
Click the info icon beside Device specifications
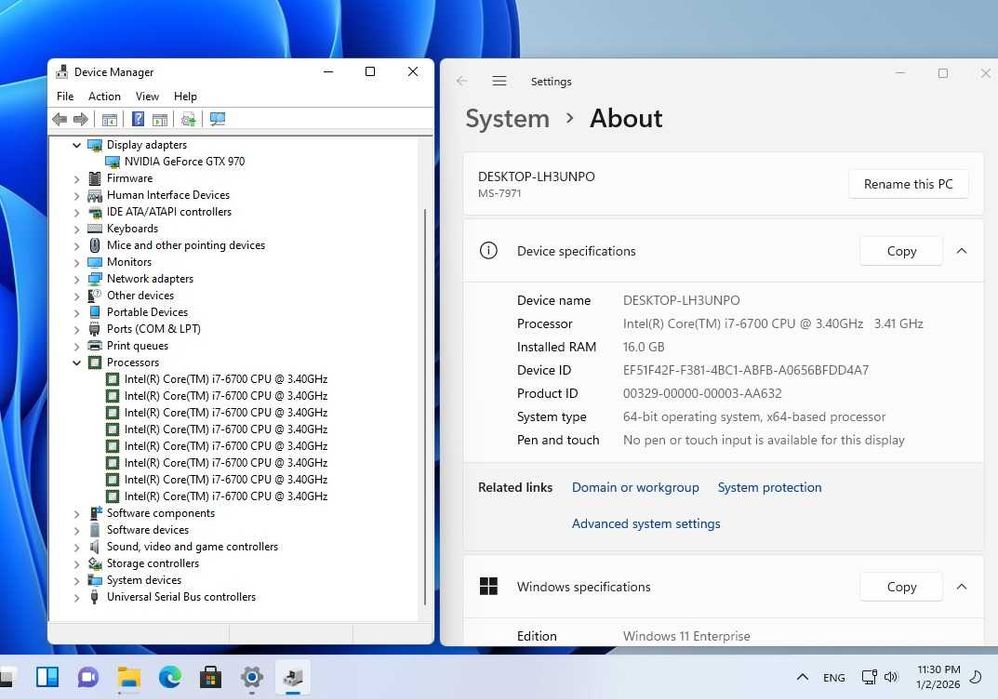click(x=488, y=251)
